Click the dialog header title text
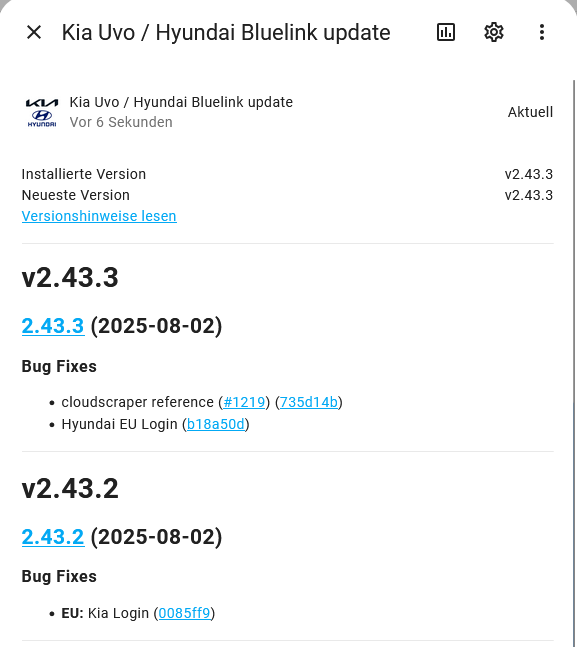The width and height of the screenshot is (577, 647). pos(226,33)
